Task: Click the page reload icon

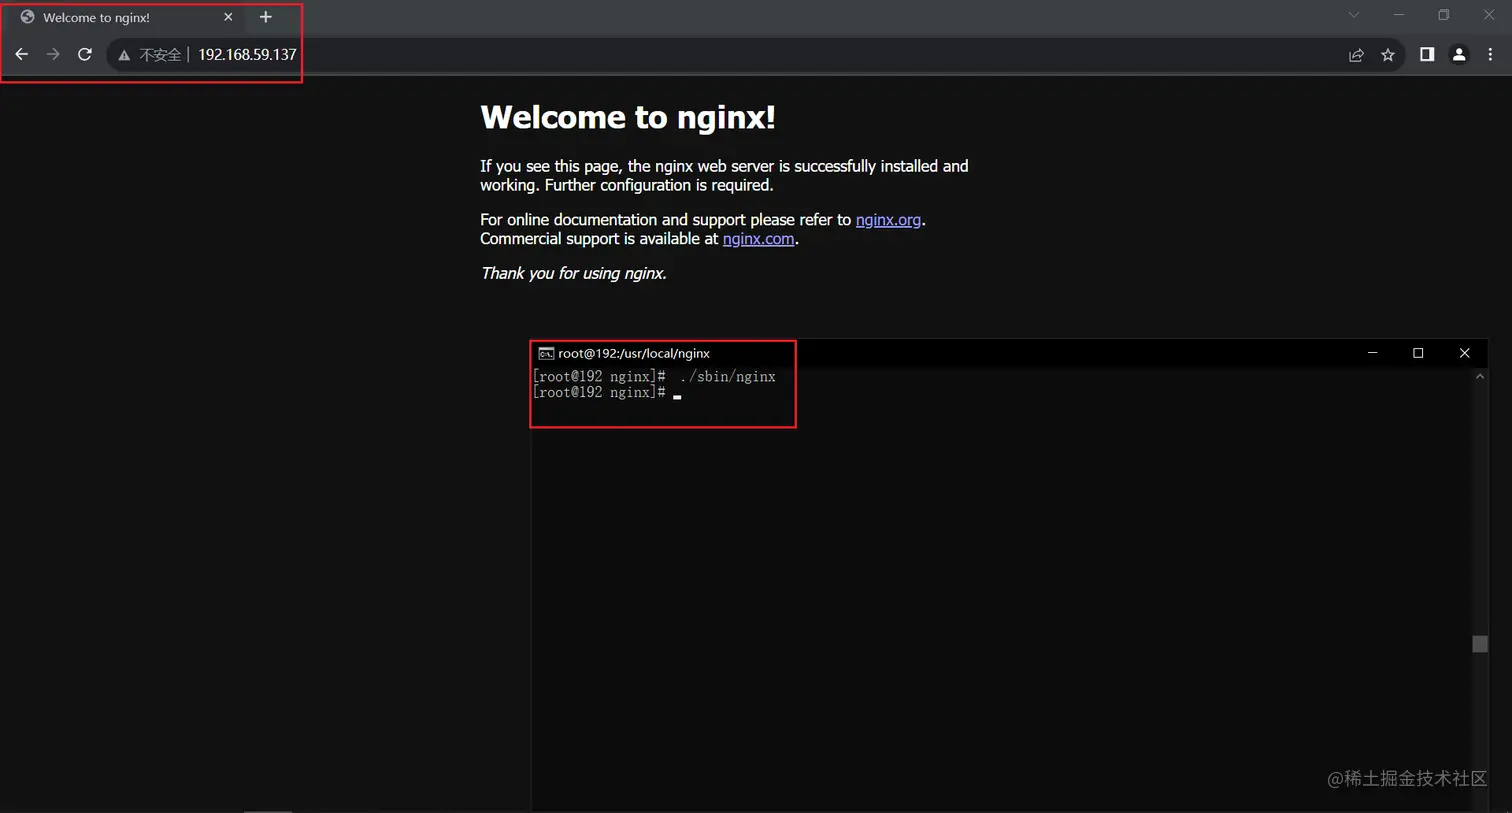Action: point(85,54)
